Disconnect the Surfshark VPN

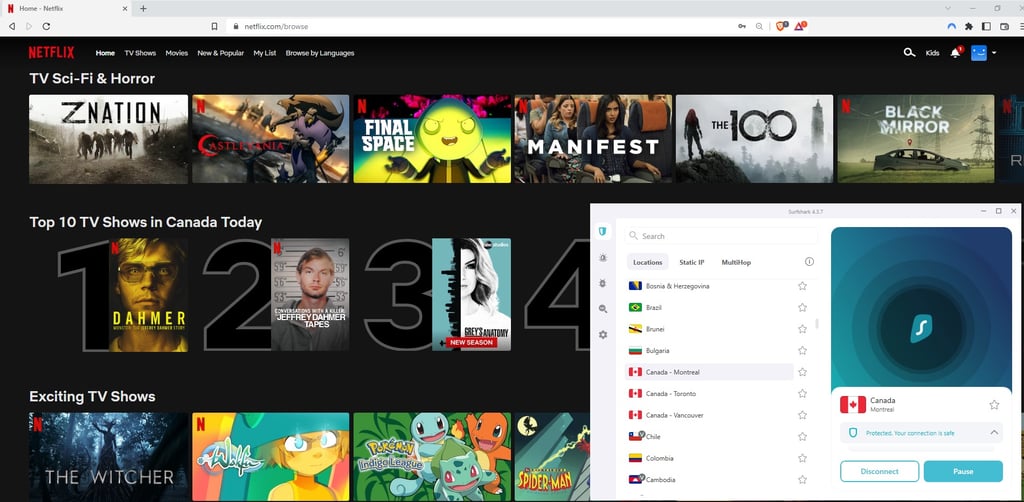click(879, 471)
